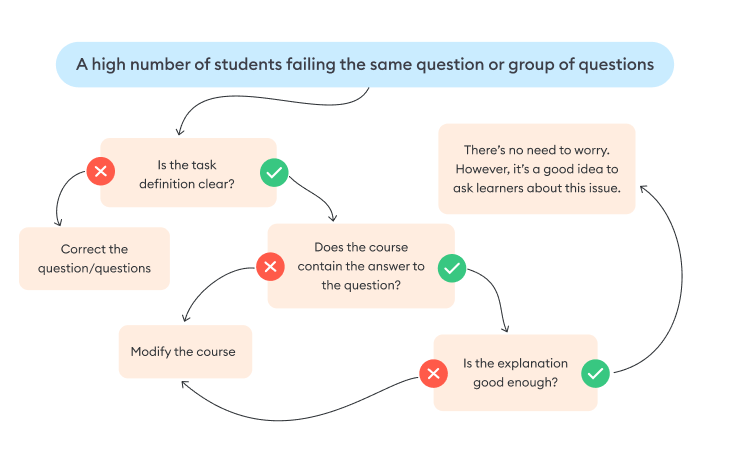Click the long arrow from the explanation question to 'Modify the course'
730x470 pixels.
tap(300, 414)
